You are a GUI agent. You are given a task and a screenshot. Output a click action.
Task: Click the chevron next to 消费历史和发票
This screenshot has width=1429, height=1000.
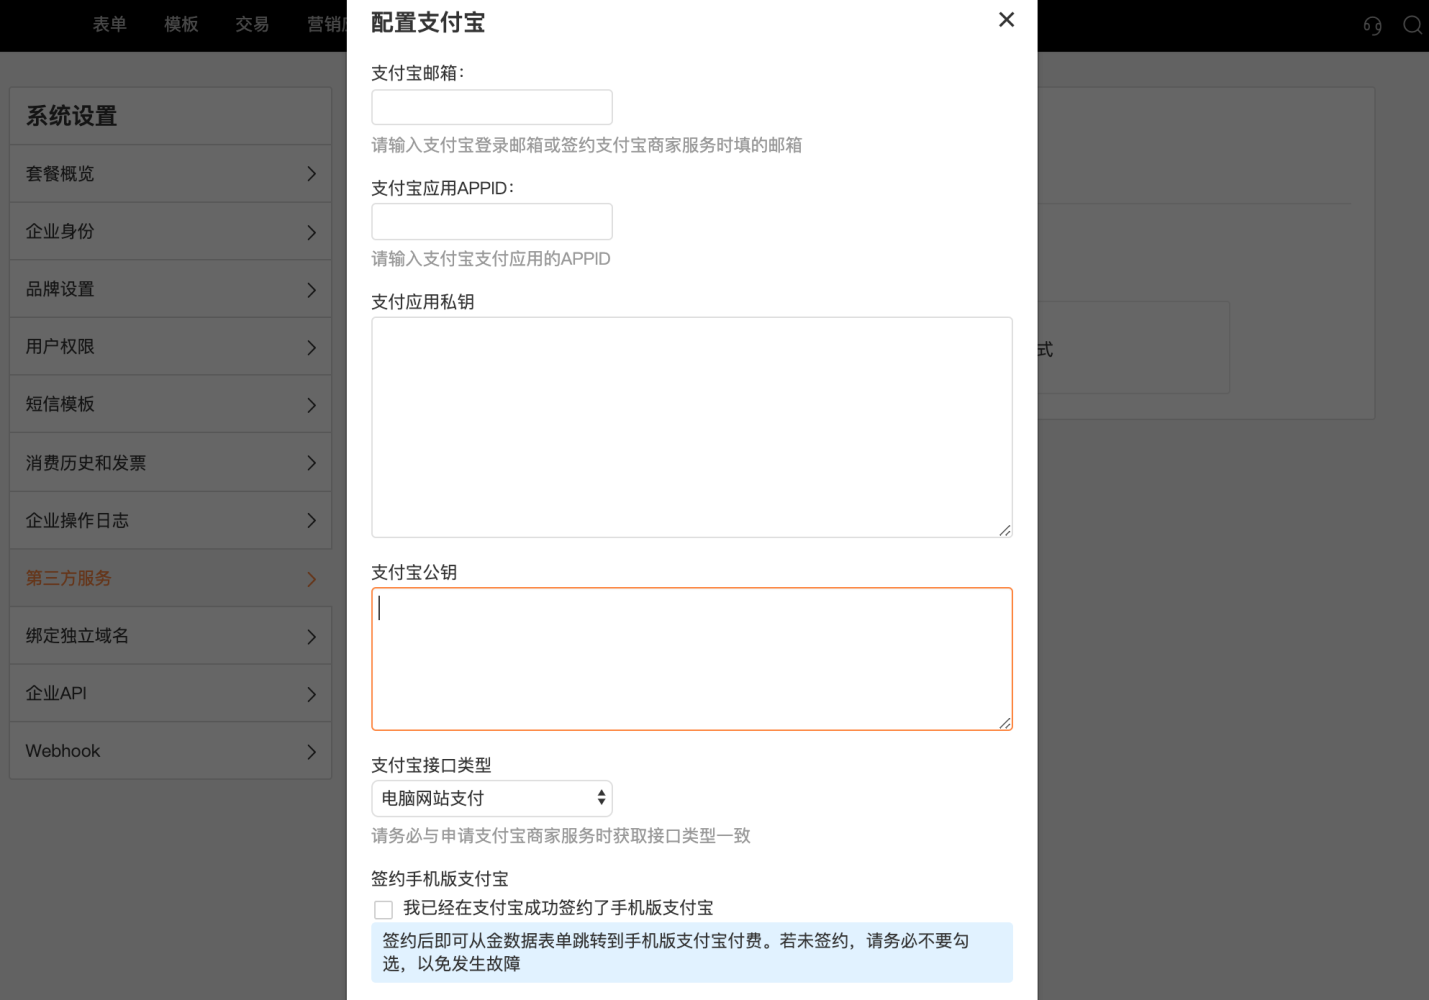tap(311, 463)
